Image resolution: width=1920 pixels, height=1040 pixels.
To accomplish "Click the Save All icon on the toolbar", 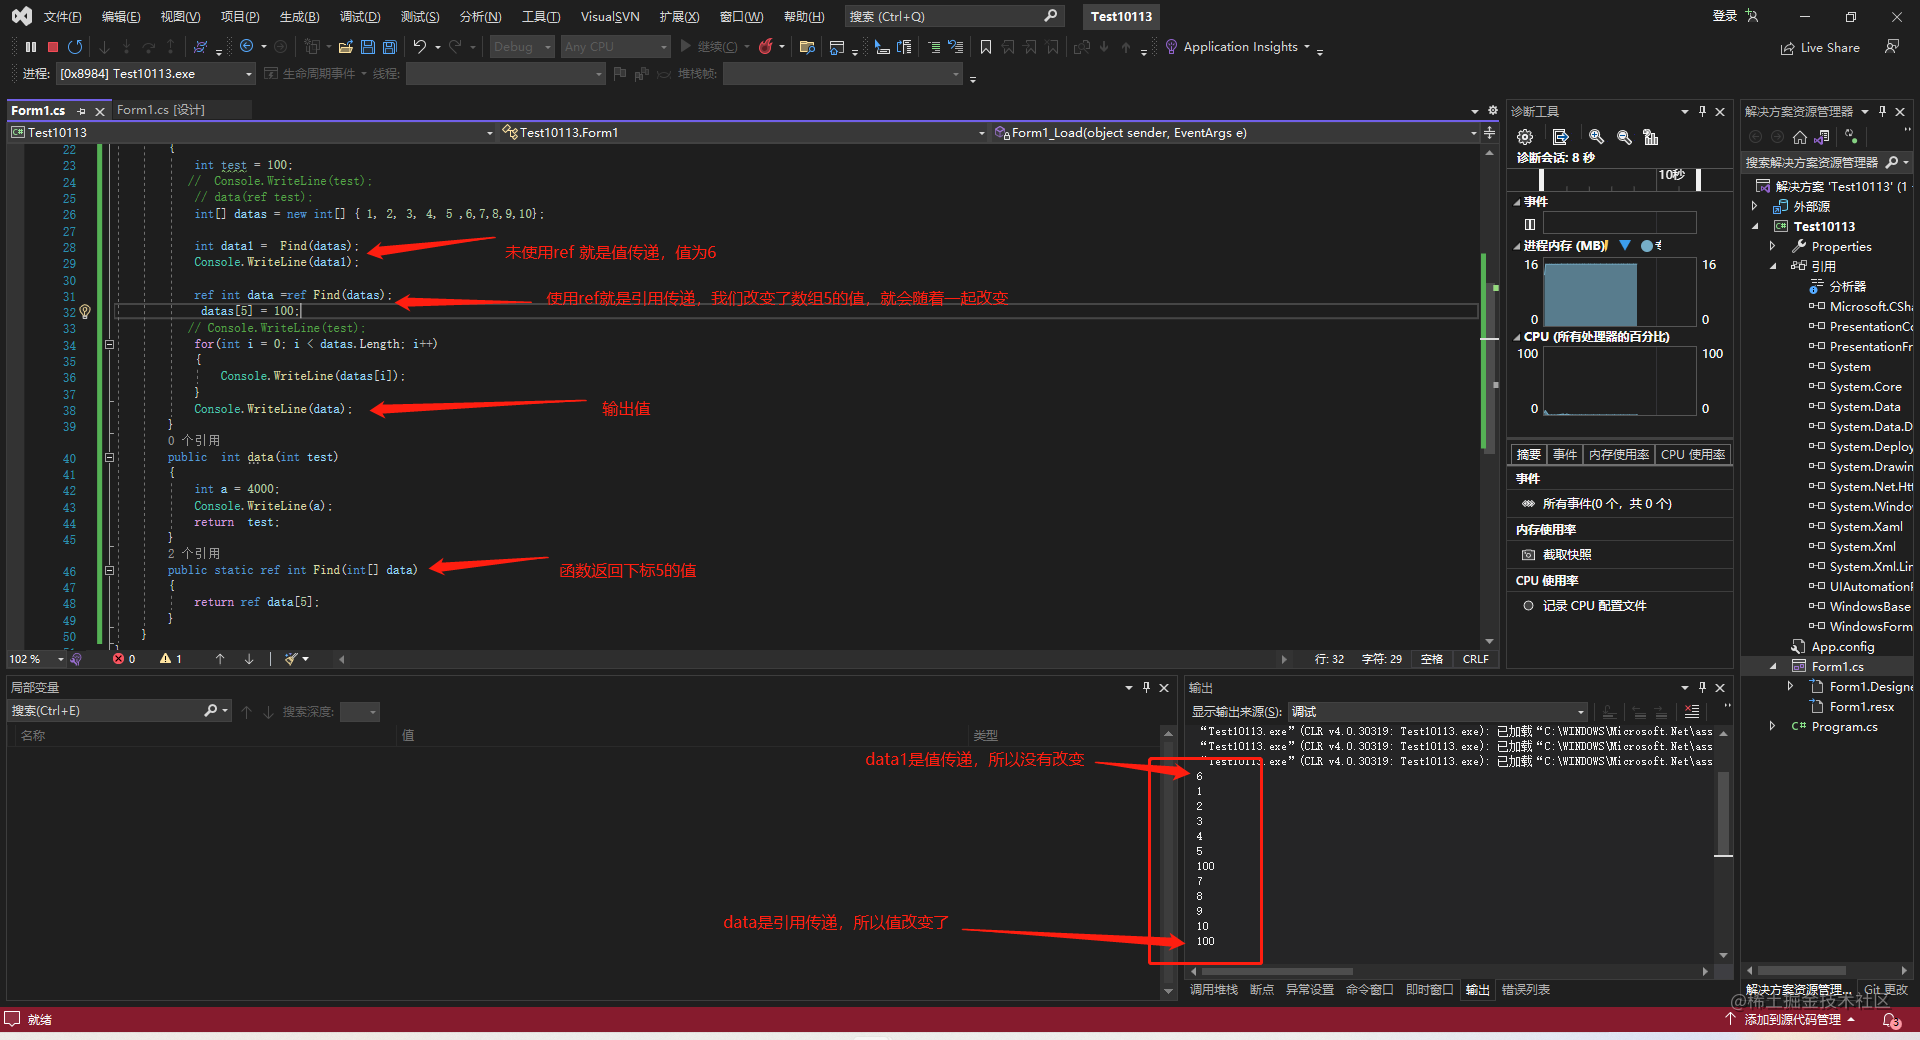I will tap(390, 46).
